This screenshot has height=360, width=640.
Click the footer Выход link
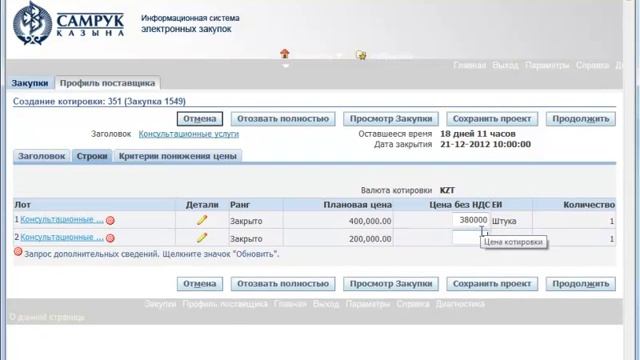click(x=326, y=304)
